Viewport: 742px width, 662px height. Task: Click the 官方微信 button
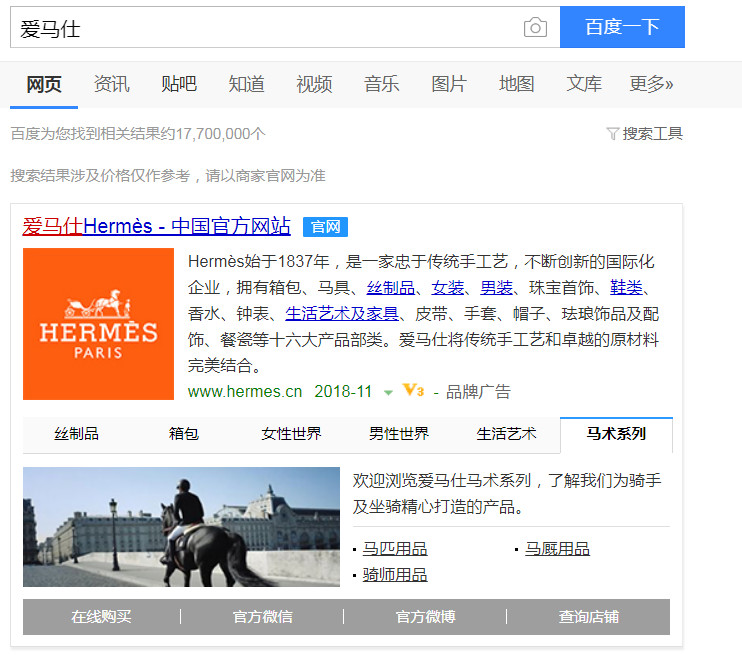263,617
